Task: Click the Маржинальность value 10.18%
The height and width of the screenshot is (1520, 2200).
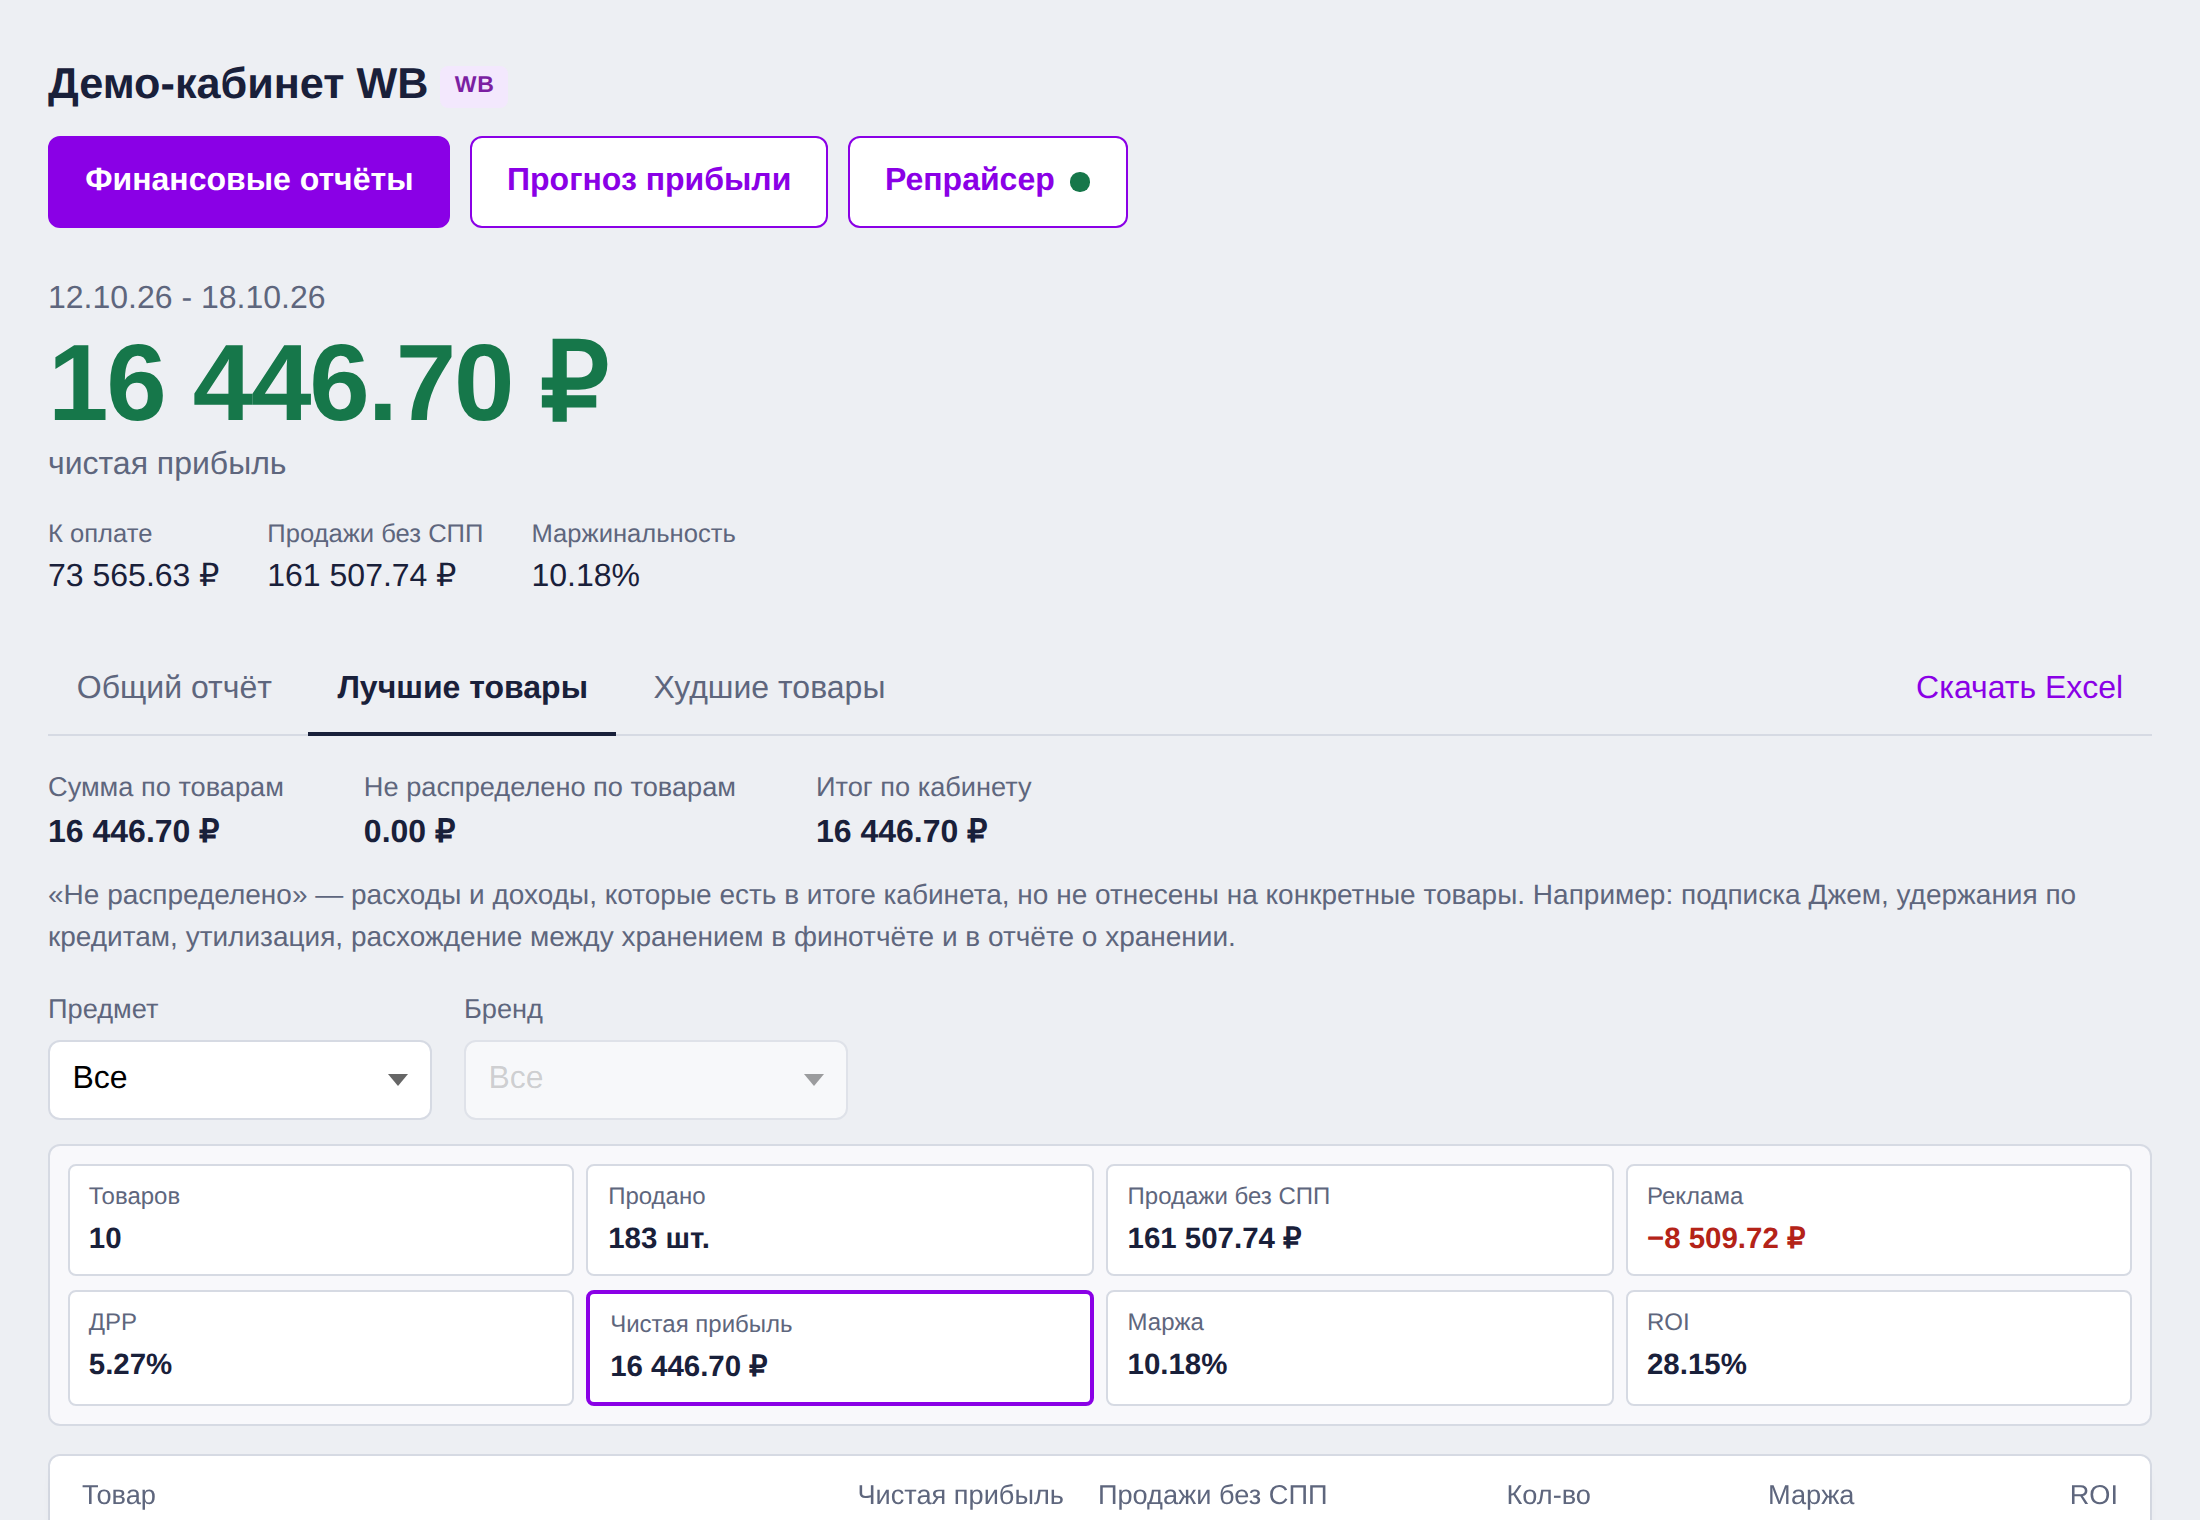Action: [585, 576]
